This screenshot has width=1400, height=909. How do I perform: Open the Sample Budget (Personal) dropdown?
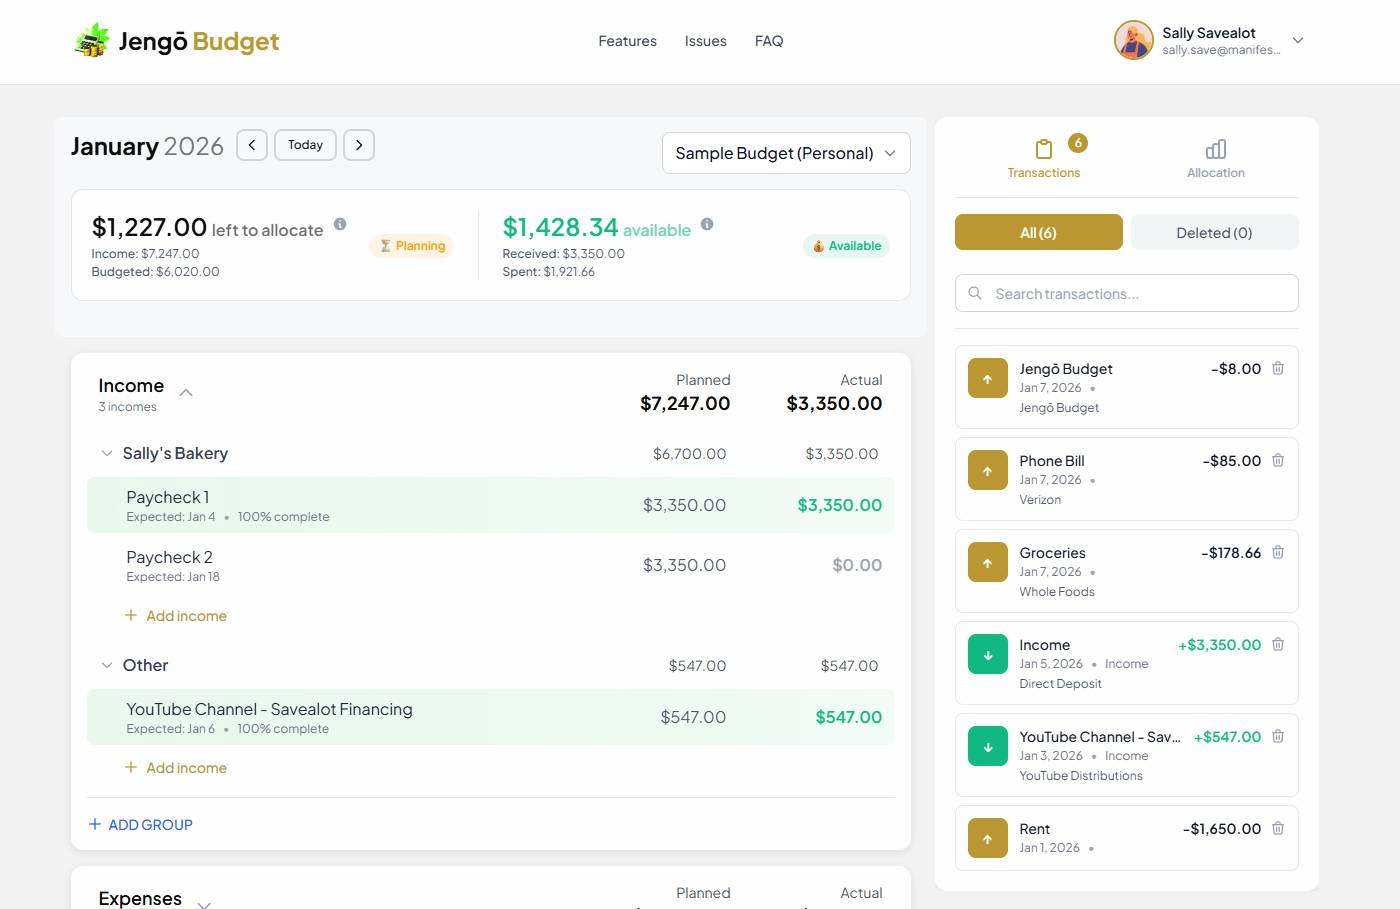point(785,153)
